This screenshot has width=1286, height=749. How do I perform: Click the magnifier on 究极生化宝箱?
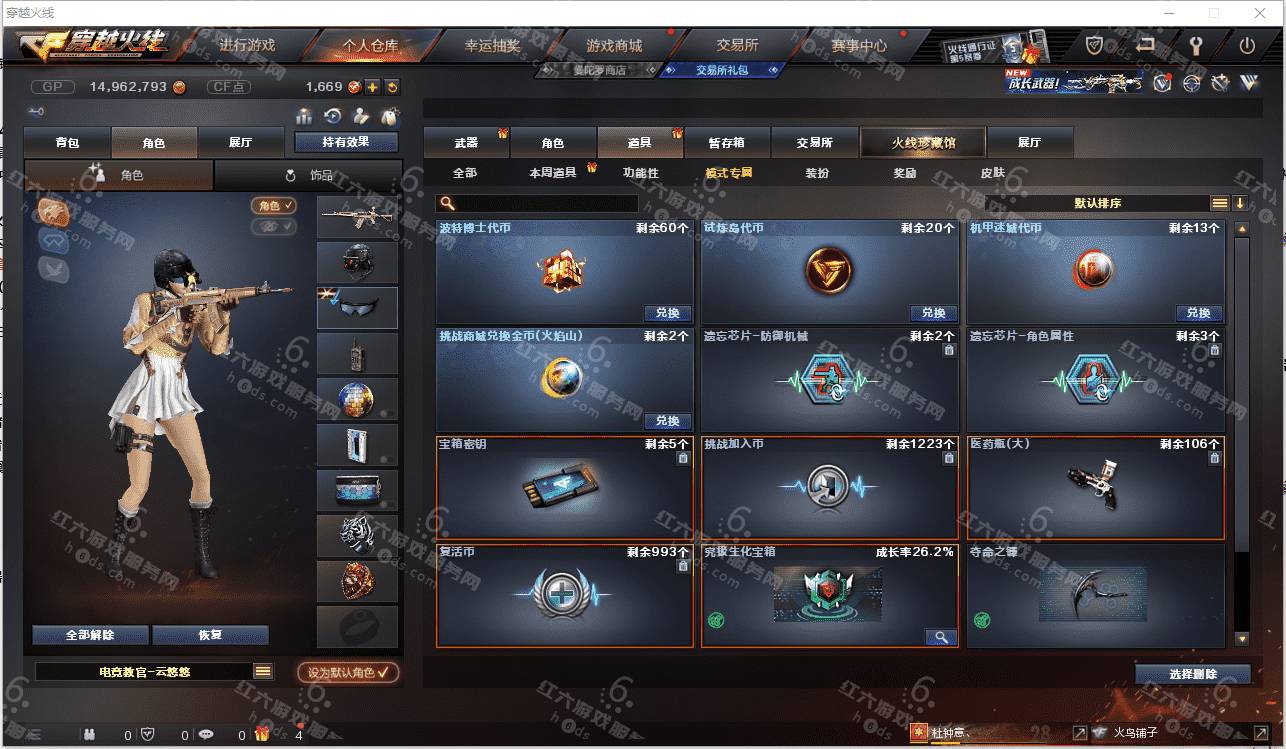(x=941, y=637)
